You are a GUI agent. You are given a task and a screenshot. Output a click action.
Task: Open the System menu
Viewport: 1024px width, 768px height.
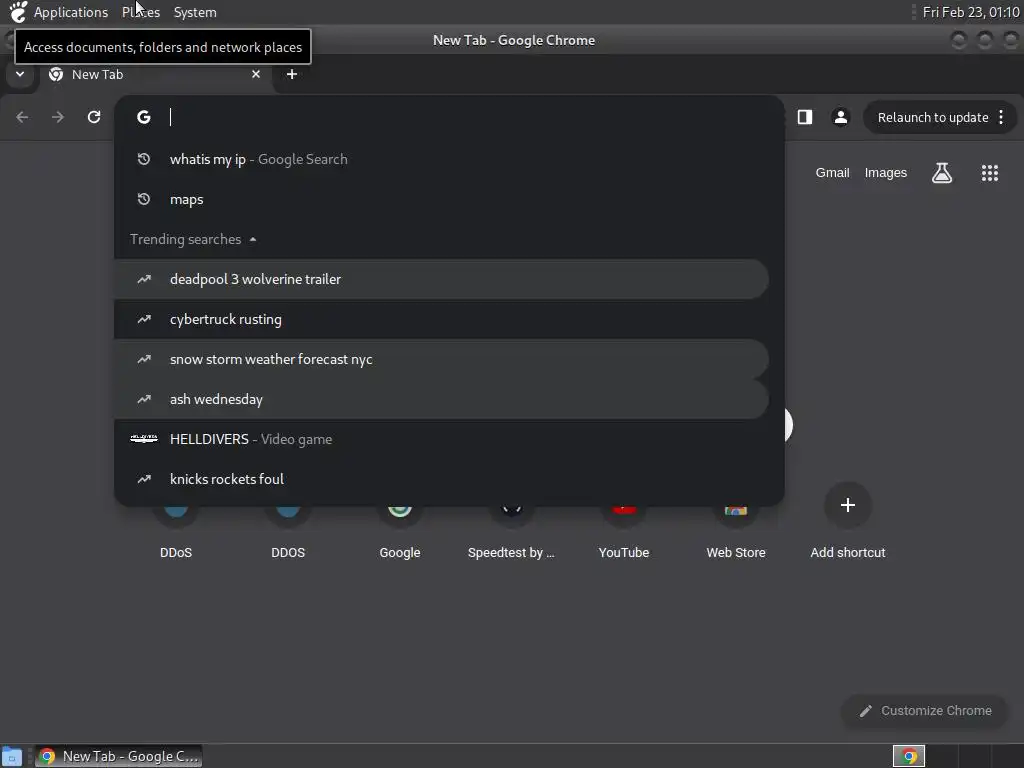[x=195, y=12]
